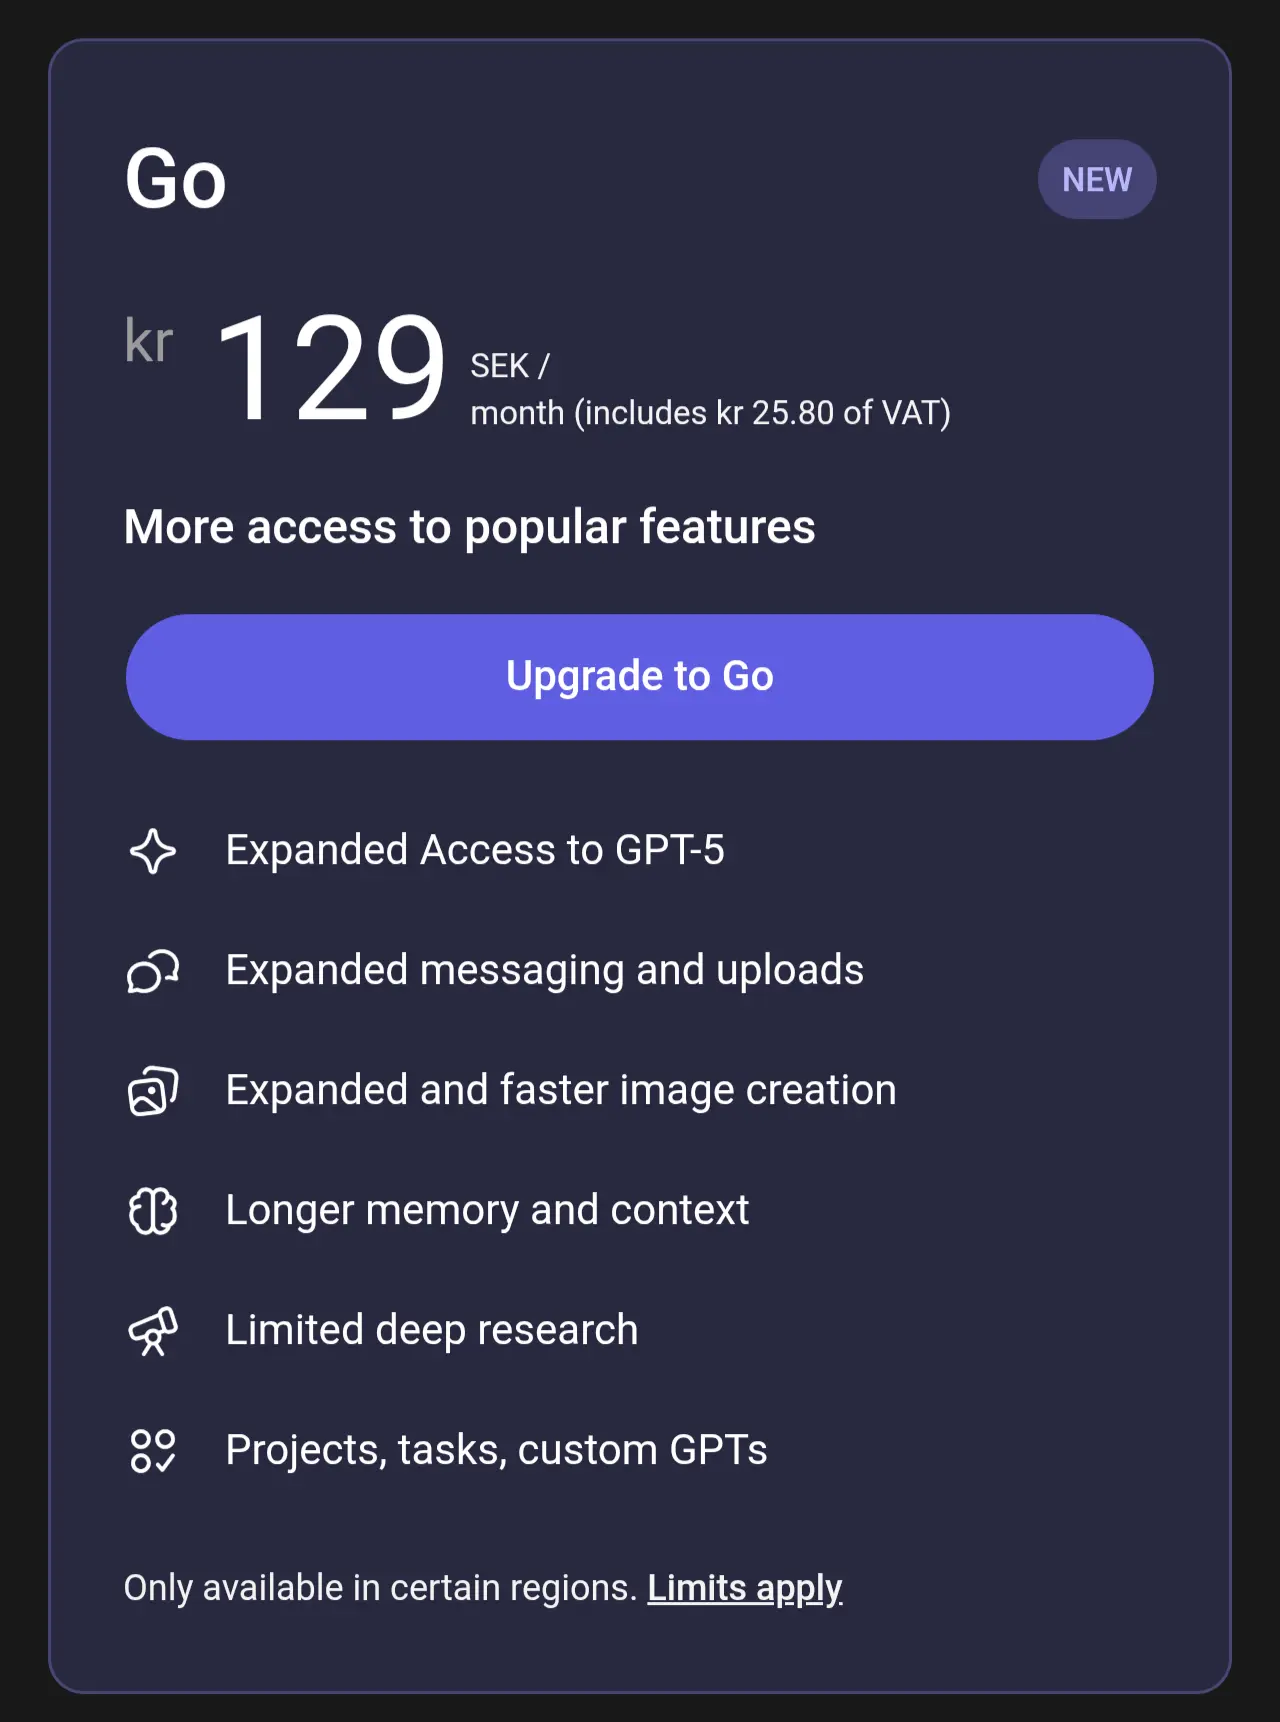
Task: Click the 129 price figure
Action: point(330,368)
